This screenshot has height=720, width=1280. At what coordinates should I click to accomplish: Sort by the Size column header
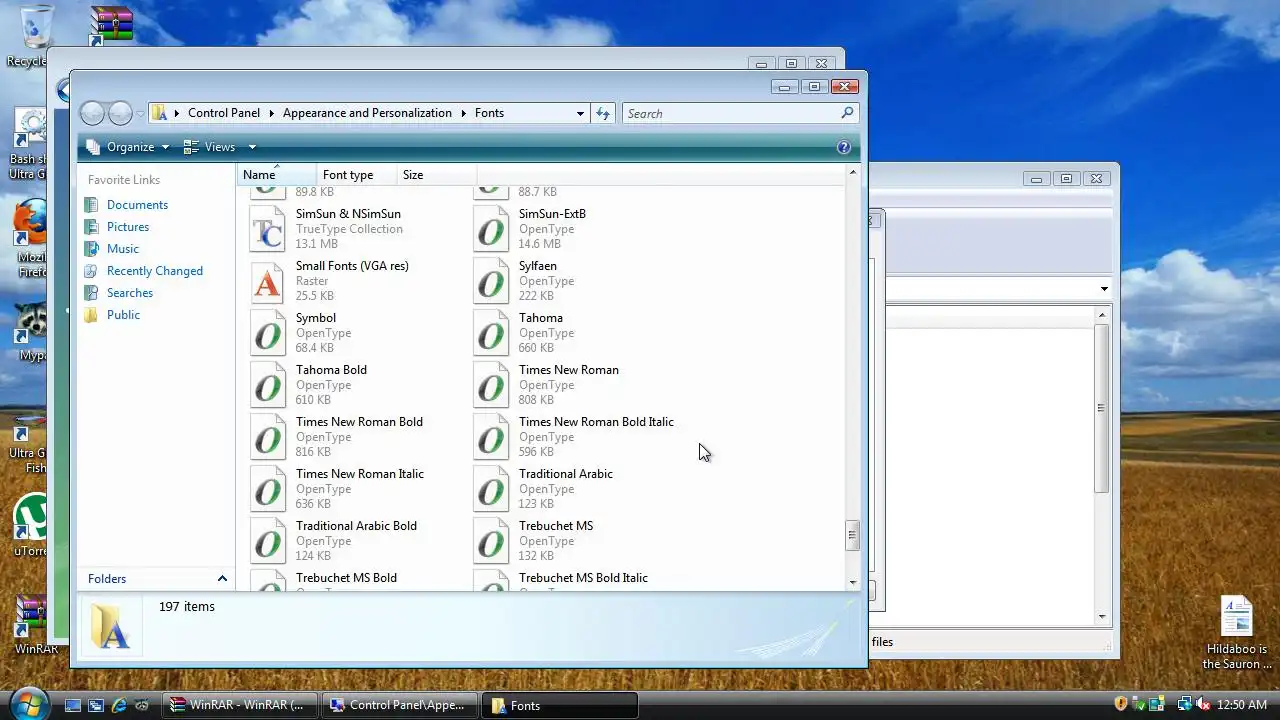(x=437, y=174)
